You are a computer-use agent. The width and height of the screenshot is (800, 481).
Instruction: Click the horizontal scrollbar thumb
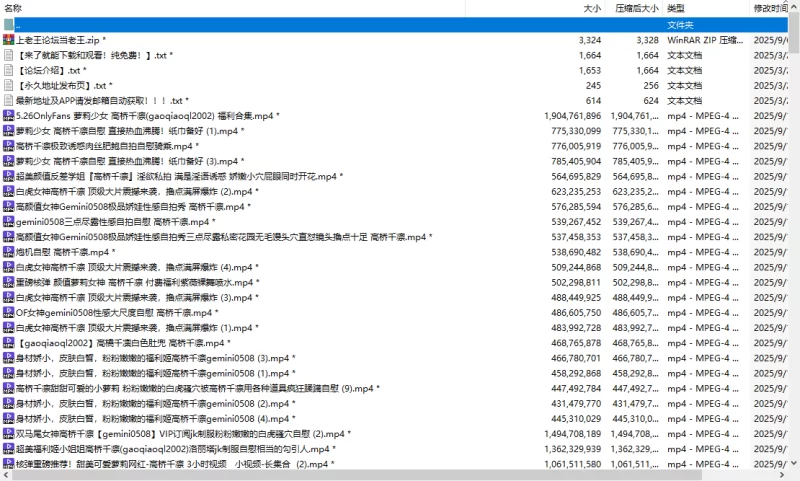pos(357,475)
